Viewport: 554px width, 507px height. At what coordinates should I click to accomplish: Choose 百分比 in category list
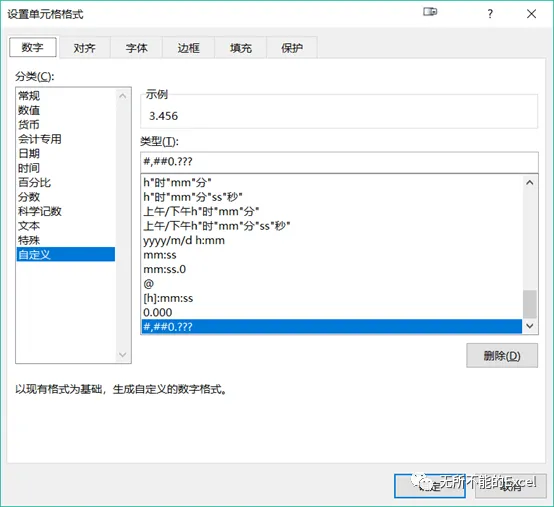click(66, 182)
